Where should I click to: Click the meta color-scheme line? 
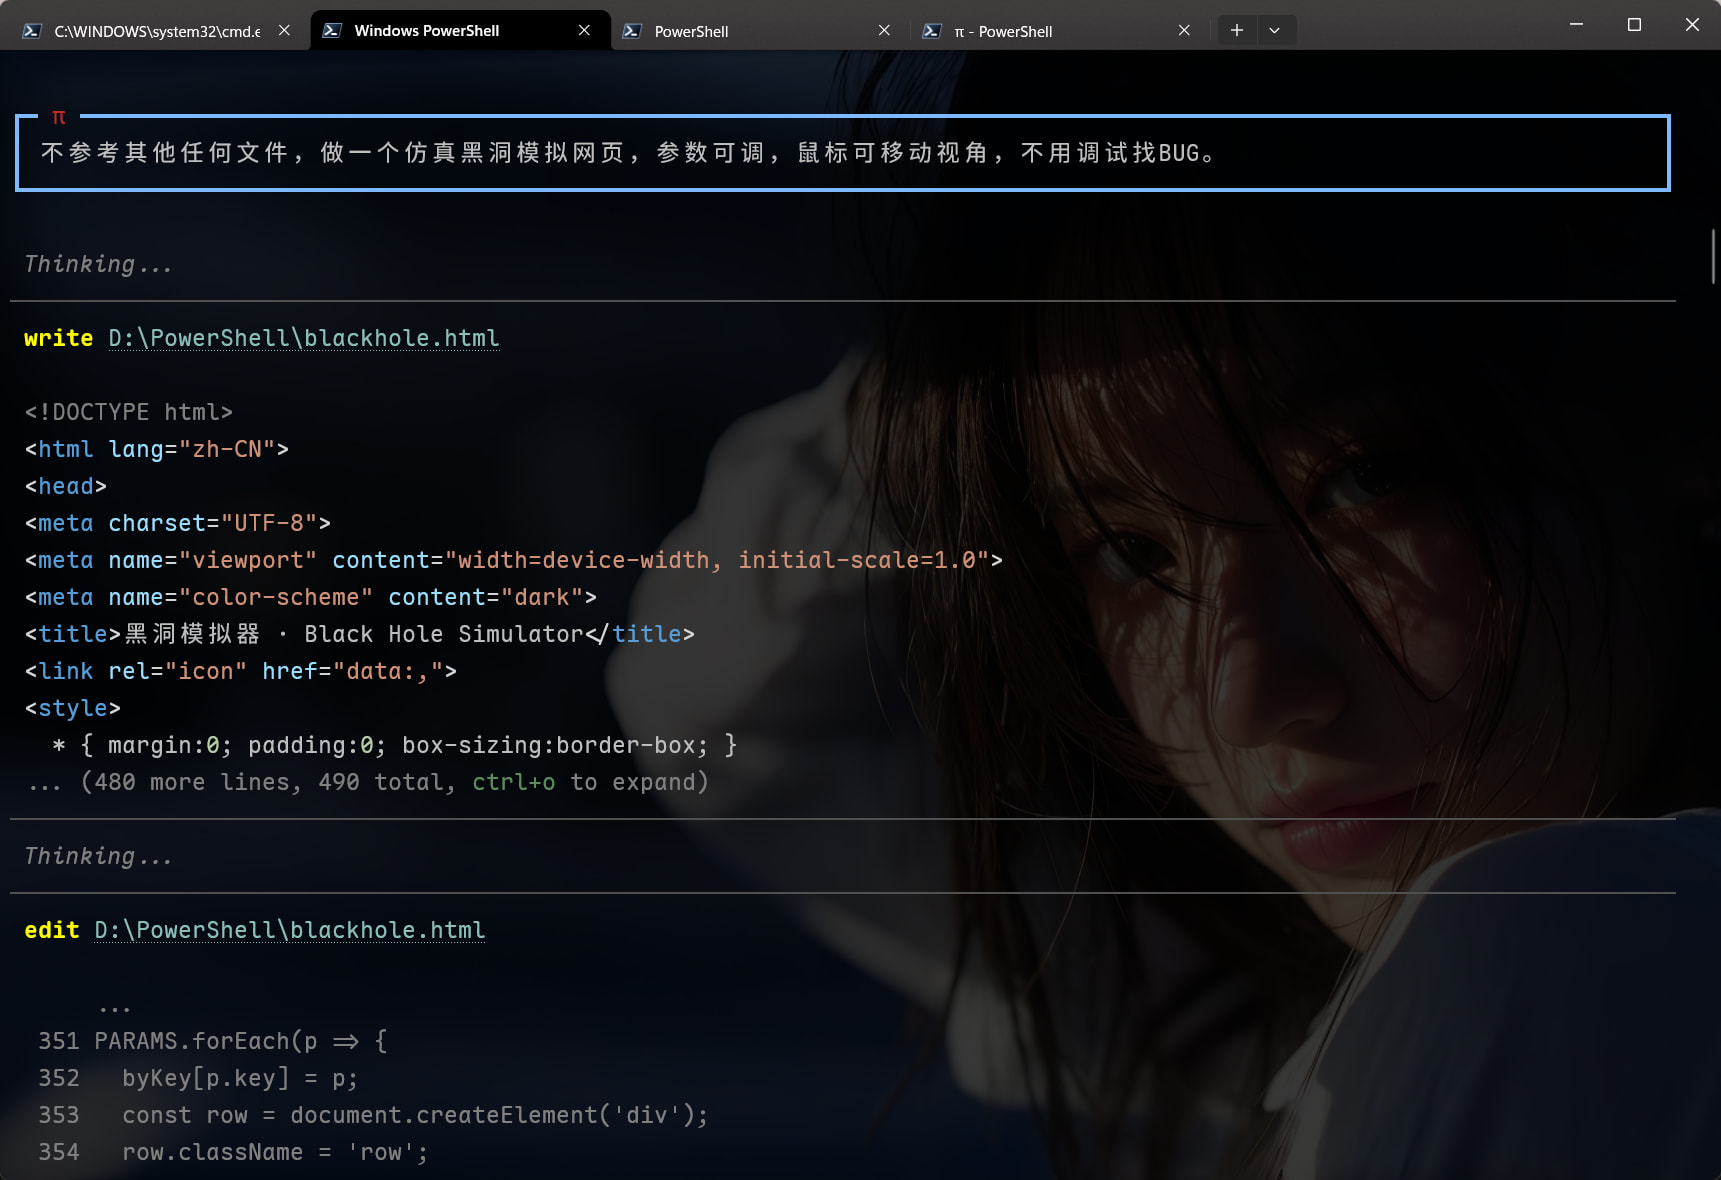click(x=311, y=597)
